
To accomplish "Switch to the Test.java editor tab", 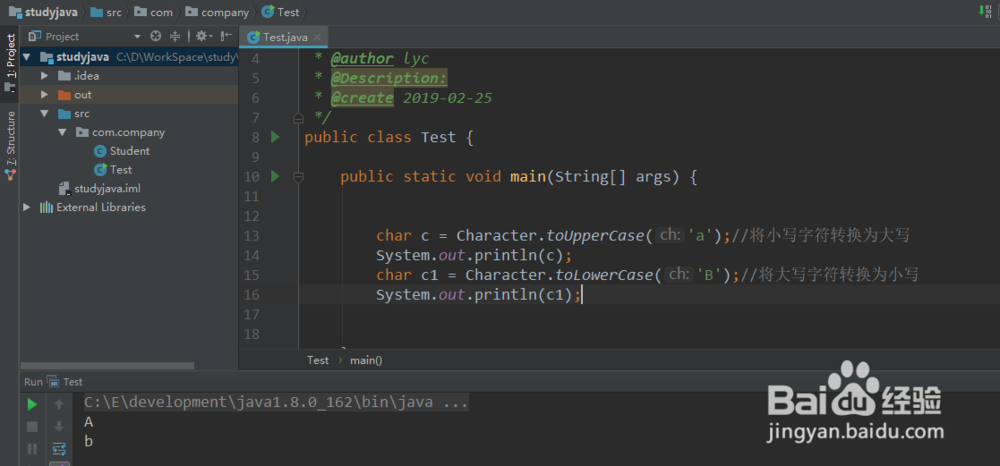I will [x=285, y=37].
